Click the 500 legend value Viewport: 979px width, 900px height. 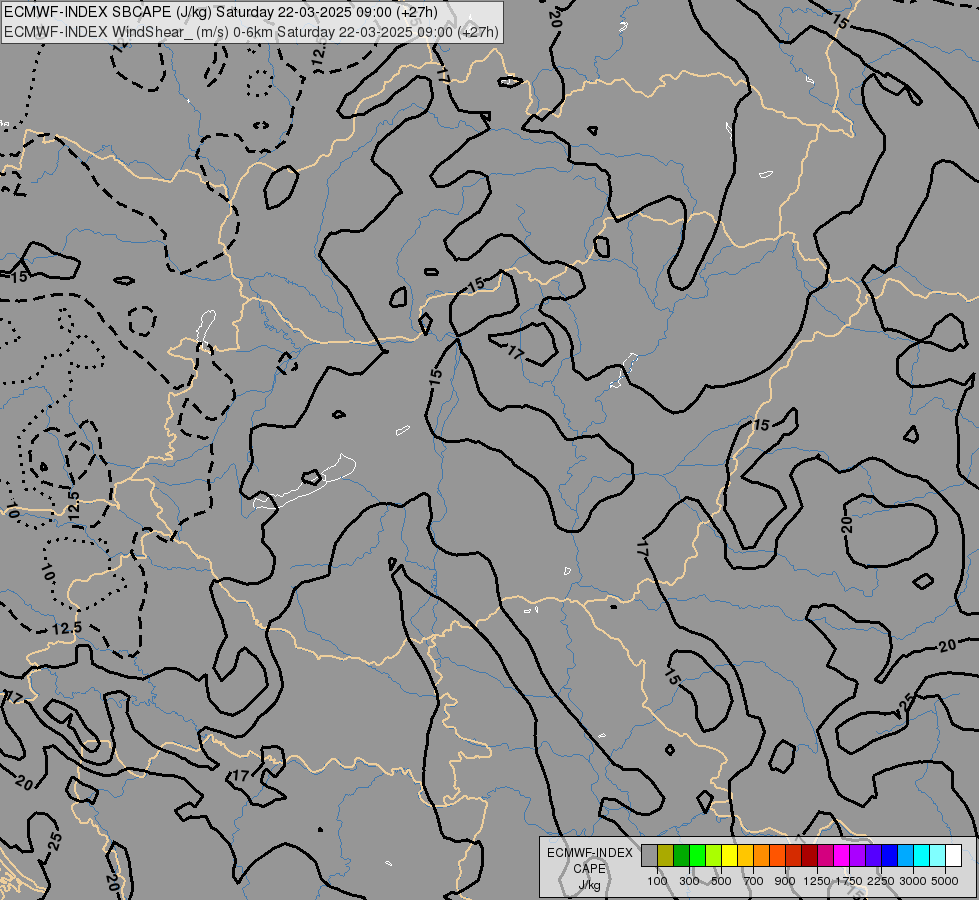point(721,881)
